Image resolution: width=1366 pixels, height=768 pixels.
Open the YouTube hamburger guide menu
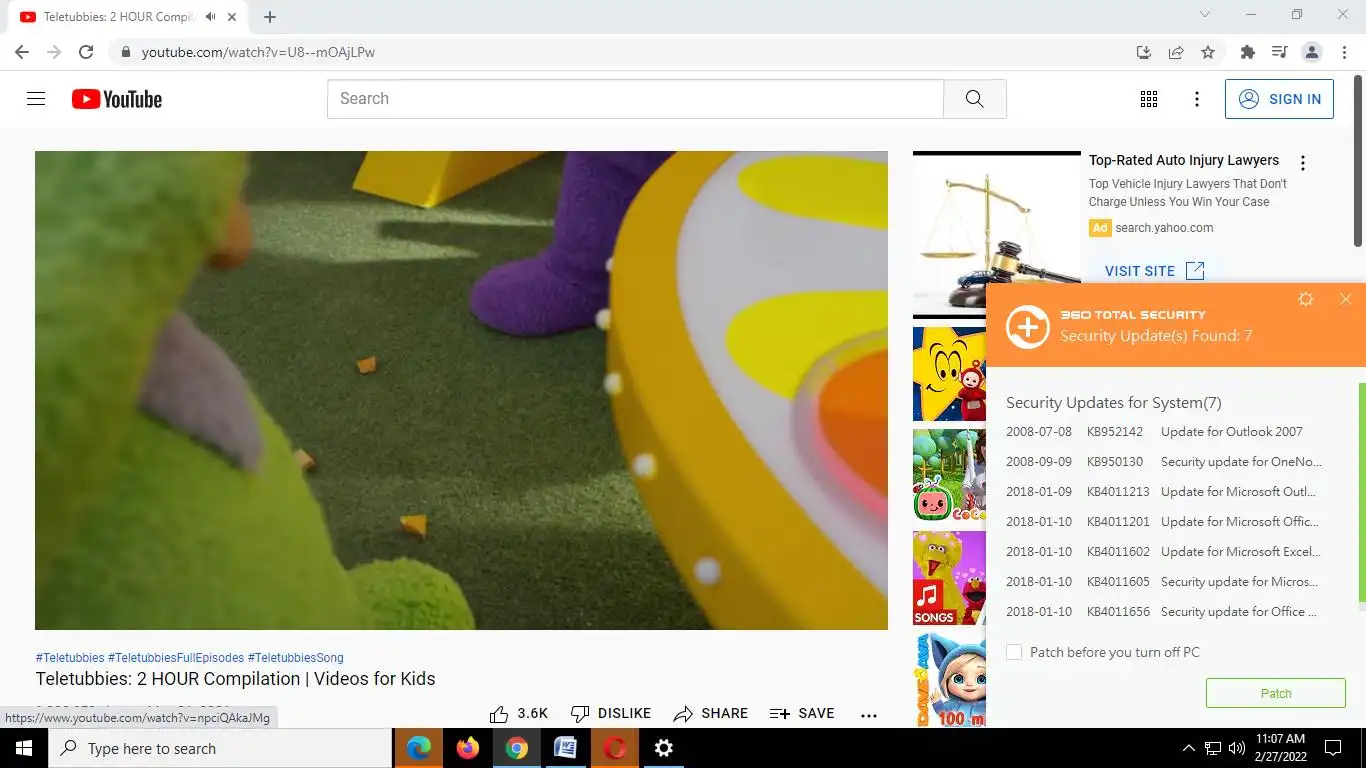click(36, 99)
